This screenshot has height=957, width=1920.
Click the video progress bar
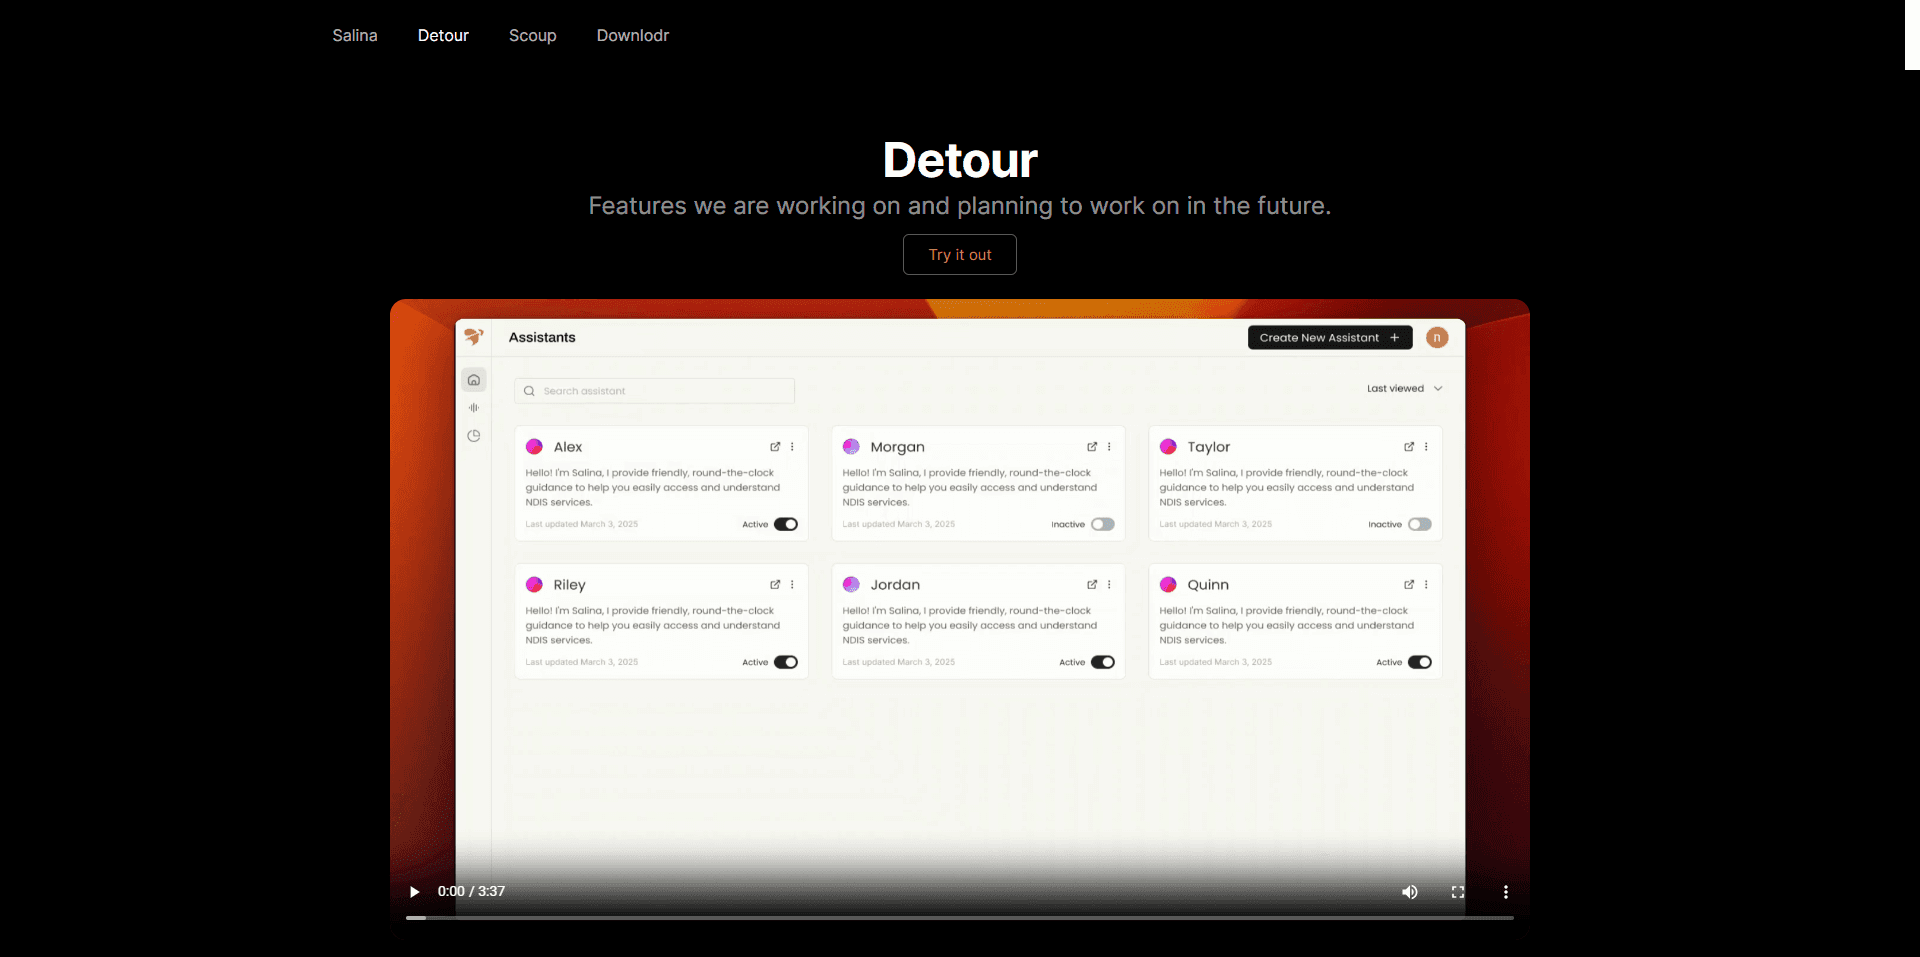pyautogui.click(x=959, y=918)
